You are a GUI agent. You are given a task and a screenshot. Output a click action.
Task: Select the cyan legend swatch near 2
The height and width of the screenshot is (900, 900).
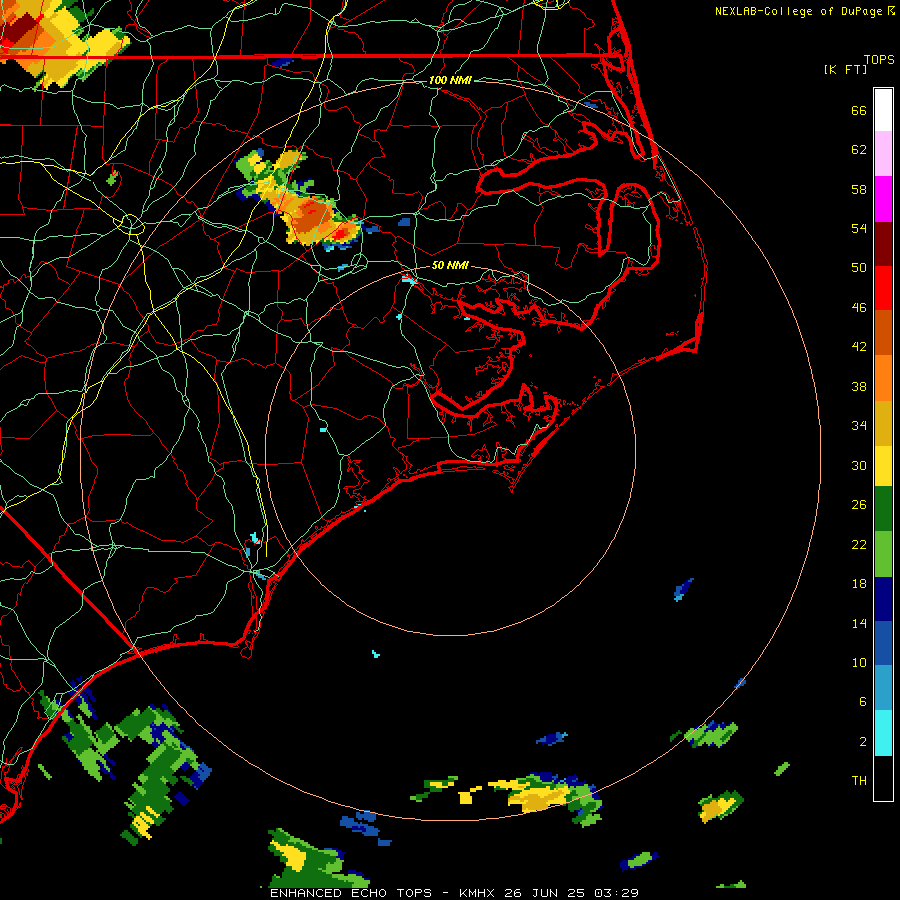pos(883,733)
